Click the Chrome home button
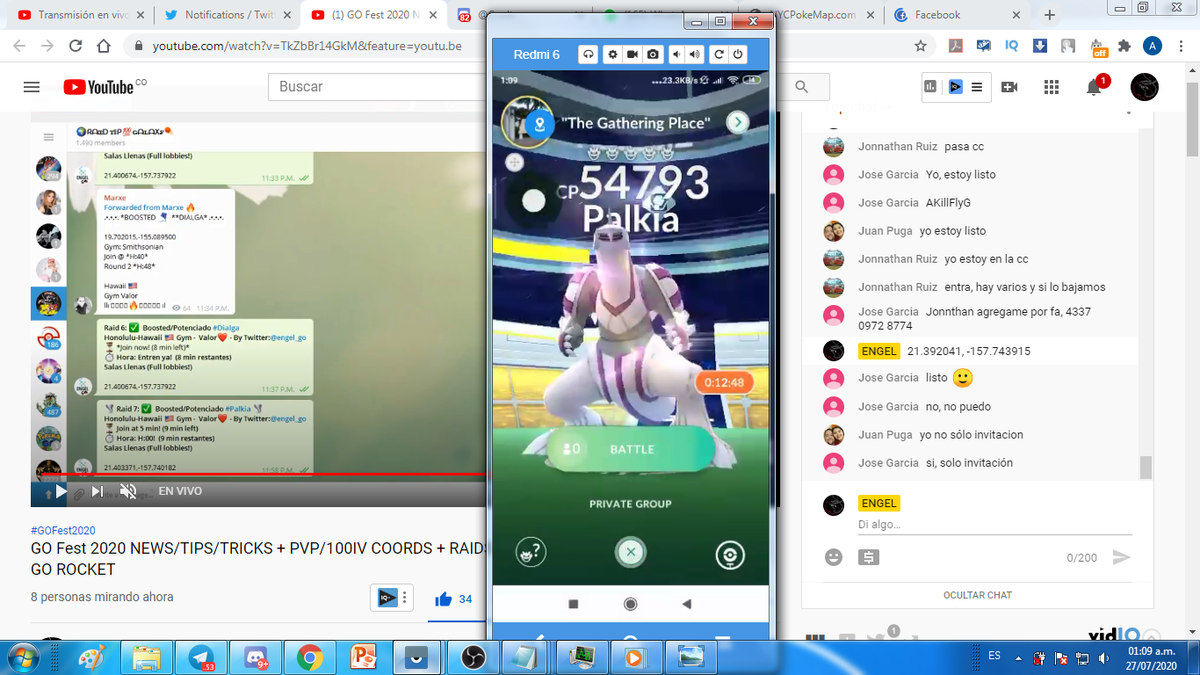1200x675 pixels. [x=103, y=46]
